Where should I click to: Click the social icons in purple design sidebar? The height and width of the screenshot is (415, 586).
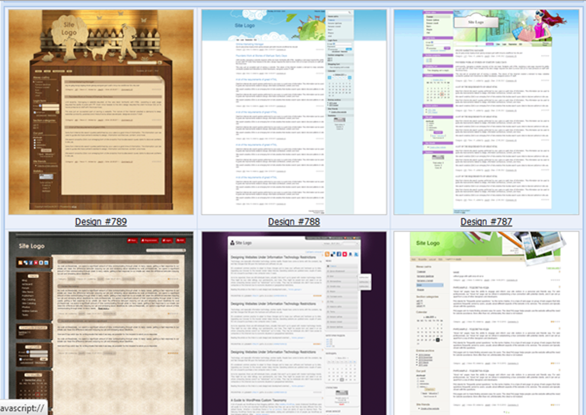pos(342,254)
